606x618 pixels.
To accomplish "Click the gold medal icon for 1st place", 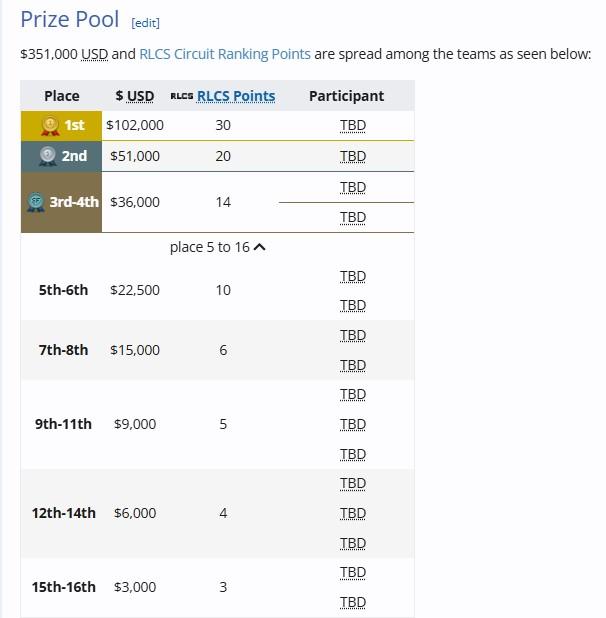I will pos(50,126).
